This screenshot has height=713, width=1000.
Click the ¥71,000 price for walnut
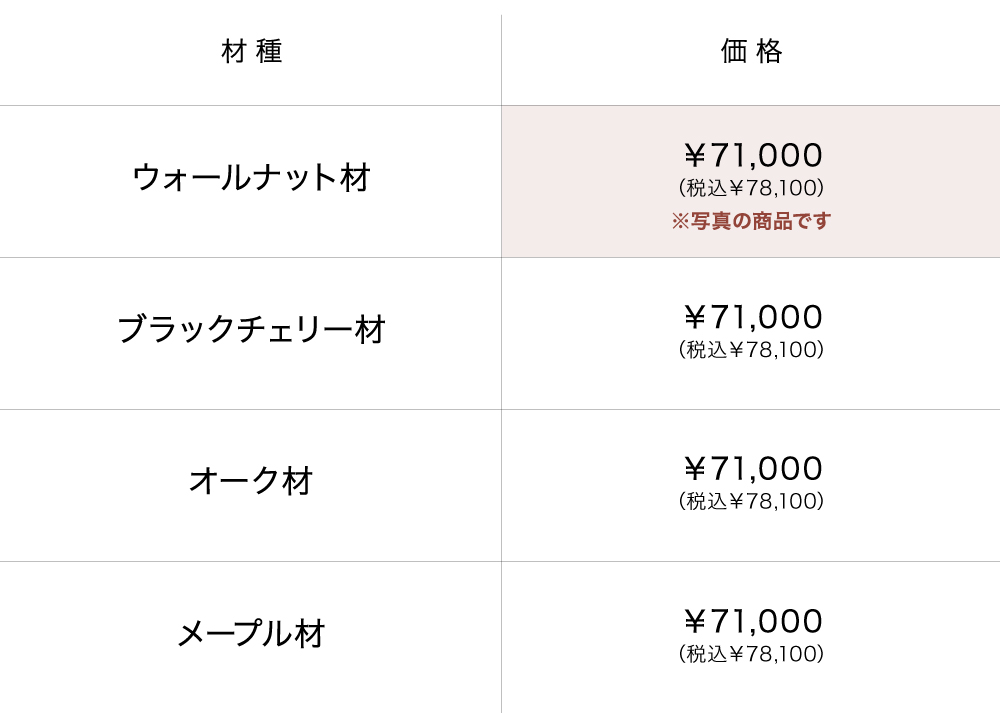pos(752,155)
